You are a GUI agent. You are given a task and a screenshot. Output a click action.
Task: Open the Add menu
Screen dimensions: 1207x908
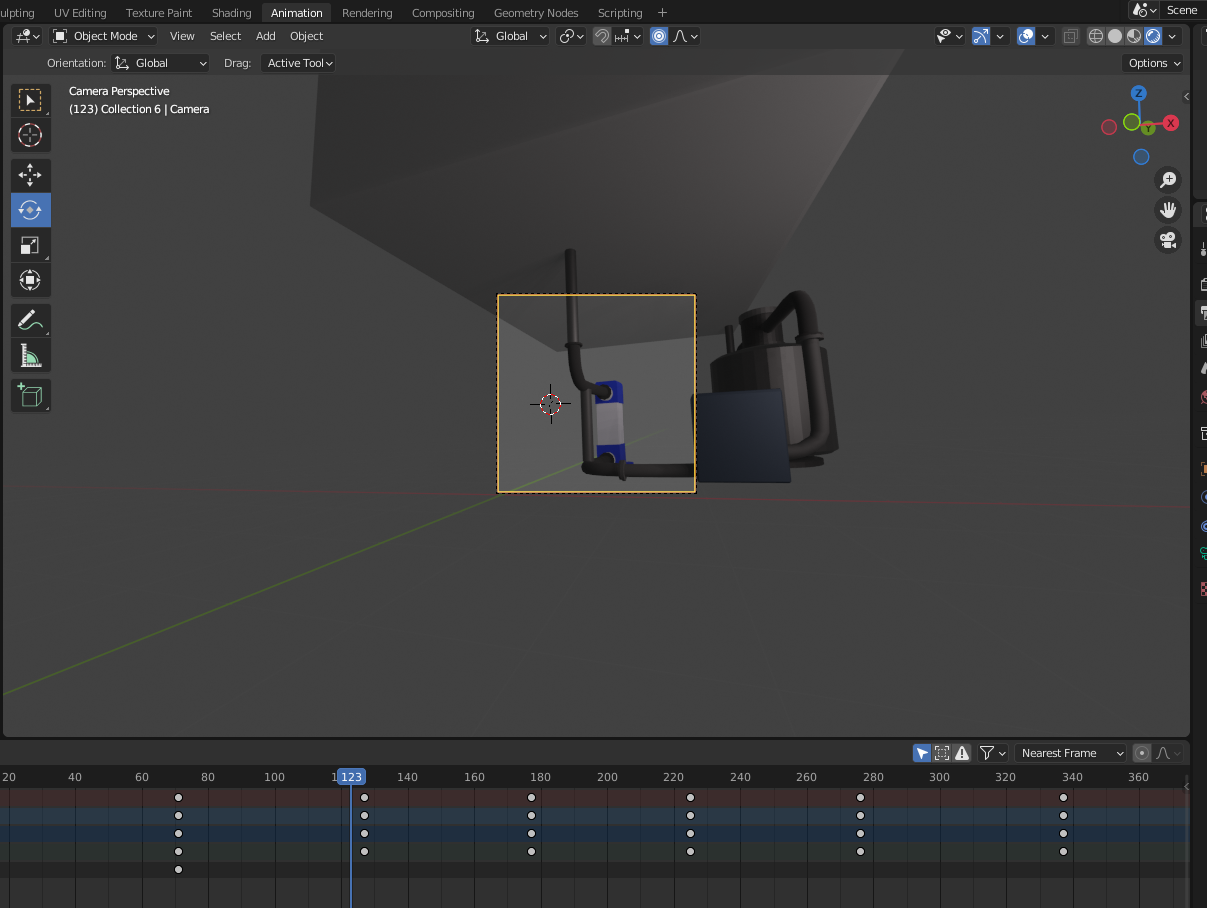click(265, 36)
